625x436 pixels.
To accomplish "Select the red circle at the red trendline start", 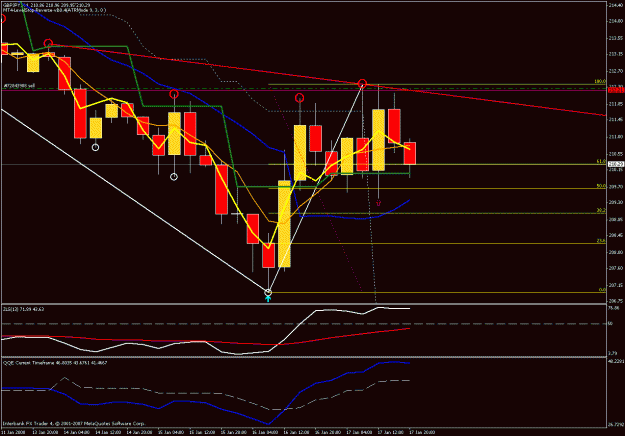I will 48,43.
